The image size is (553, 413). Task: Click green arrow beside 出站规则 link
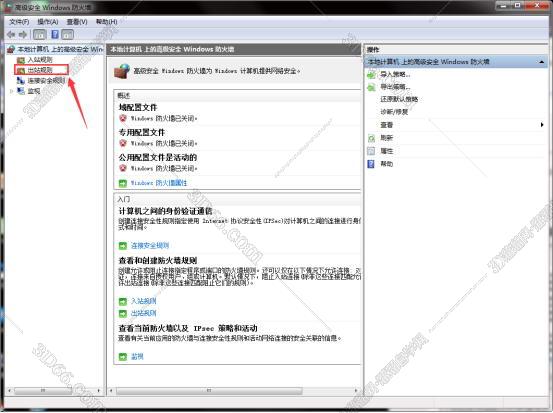[x=123, y=313]
